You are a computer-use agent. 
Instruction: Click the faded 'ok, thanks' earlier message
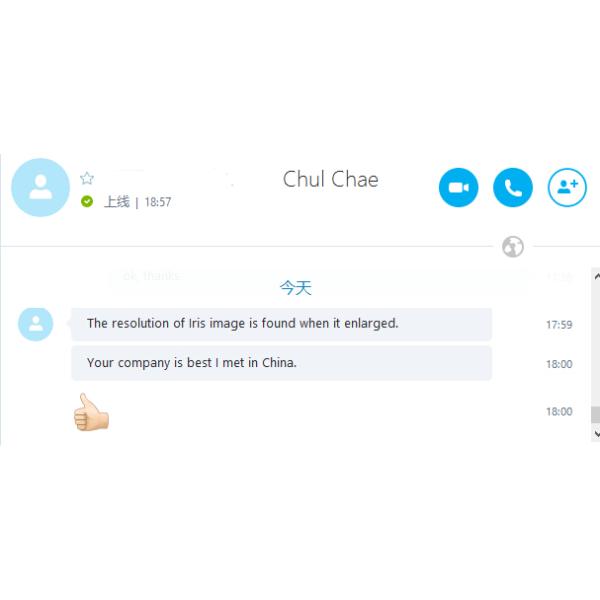(x=152, y=276)
